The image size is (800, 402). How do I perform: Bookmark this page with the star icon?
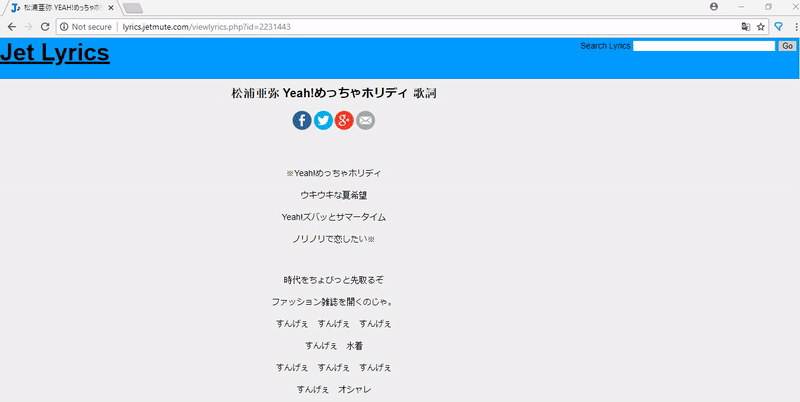(761, 27)
